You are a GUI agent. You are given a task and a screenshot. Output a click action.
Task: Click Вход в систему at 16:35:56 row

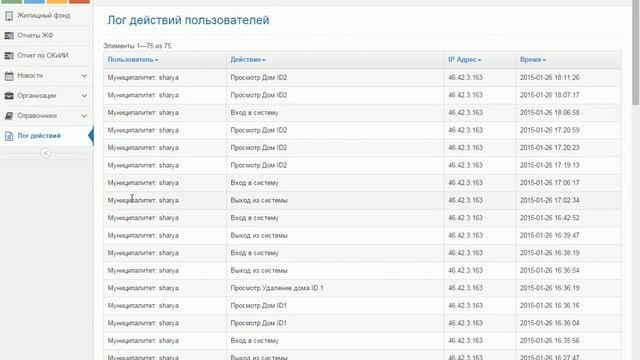click(x=254, y=341)
